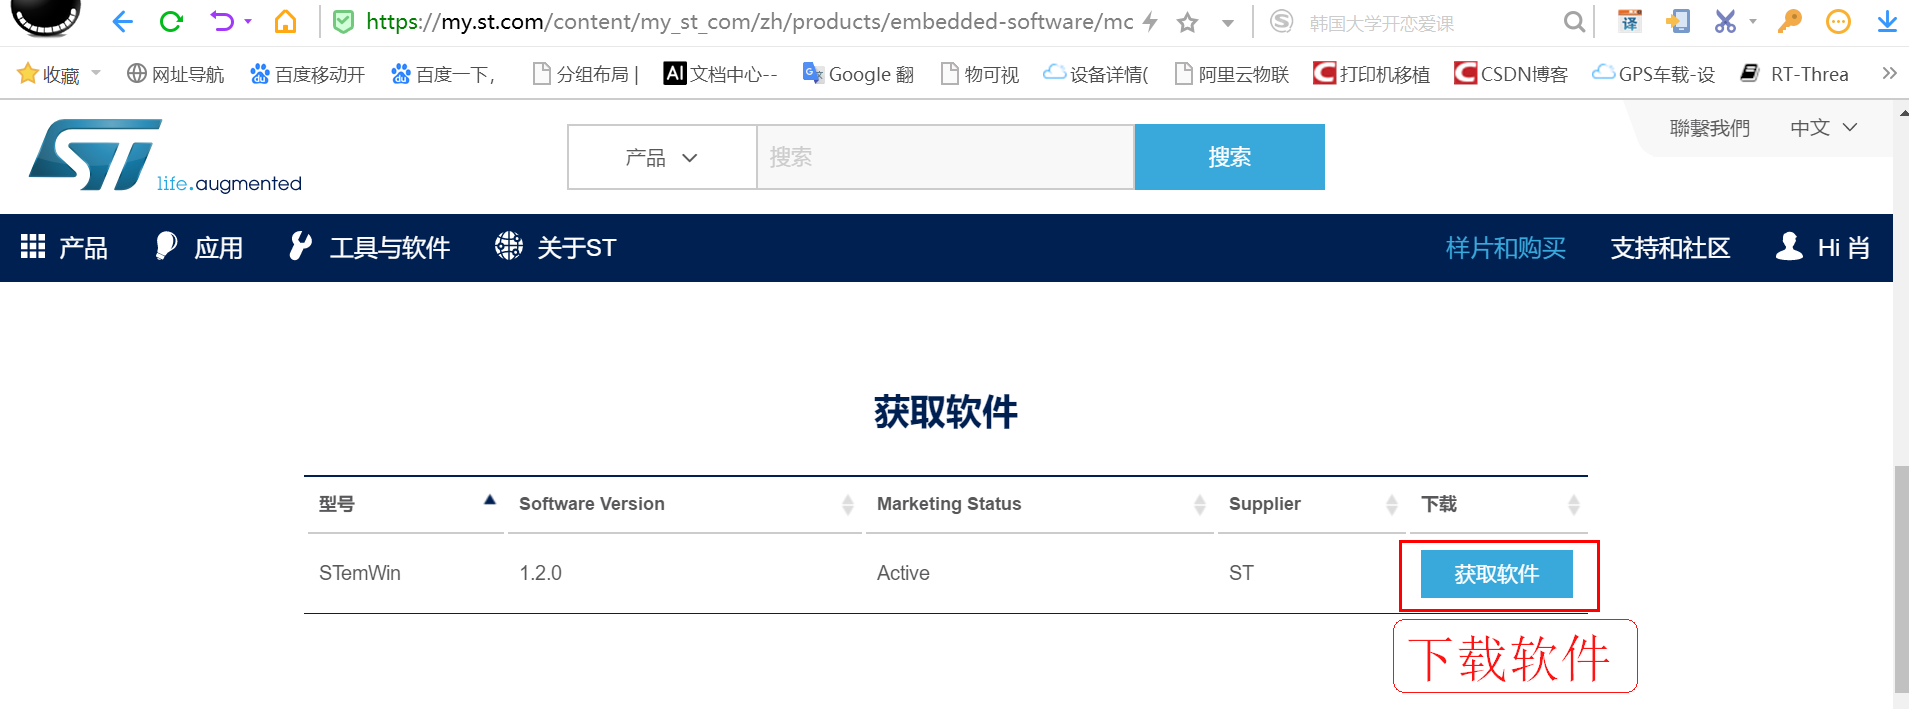Open the 支持和社区 menu
Viewport: 1909px width, 709px height.
pyautogui.click(x=1670, y=248)
